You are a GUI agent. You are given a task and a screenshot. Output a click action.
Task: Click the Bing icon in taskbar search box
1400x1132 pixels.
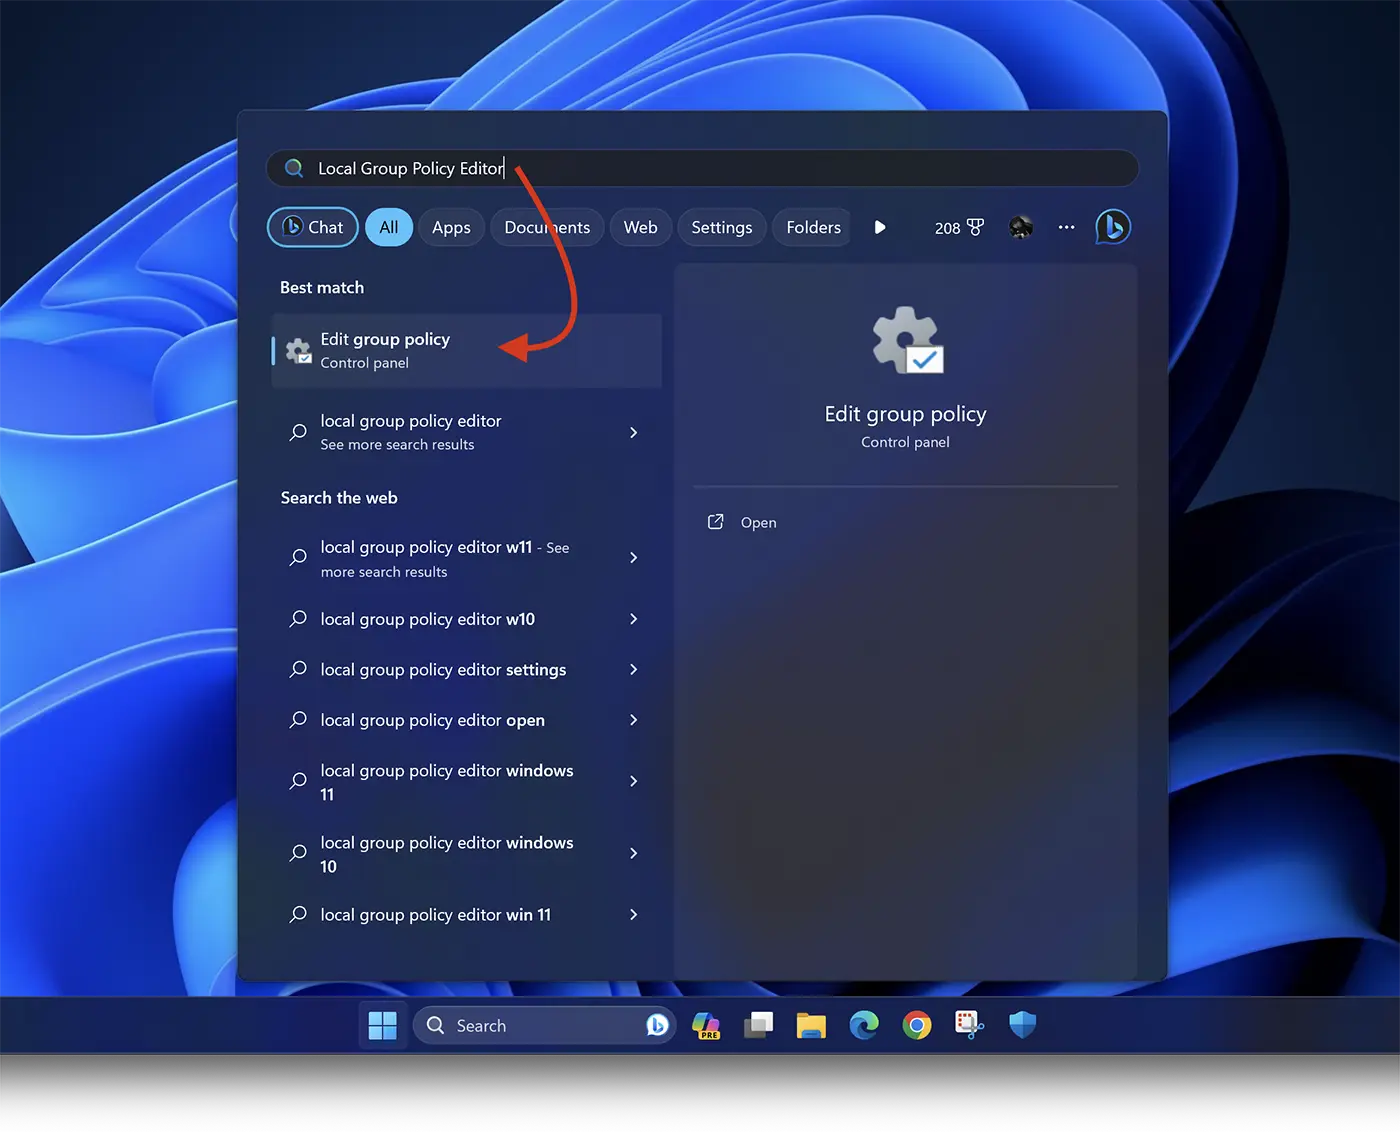click(657, 1025)
